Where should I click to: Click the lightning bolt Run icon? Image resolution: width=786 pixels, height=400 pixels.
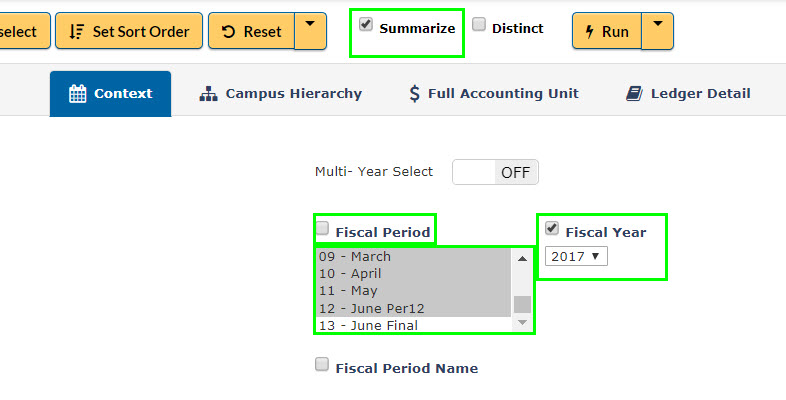coord(590,32)
